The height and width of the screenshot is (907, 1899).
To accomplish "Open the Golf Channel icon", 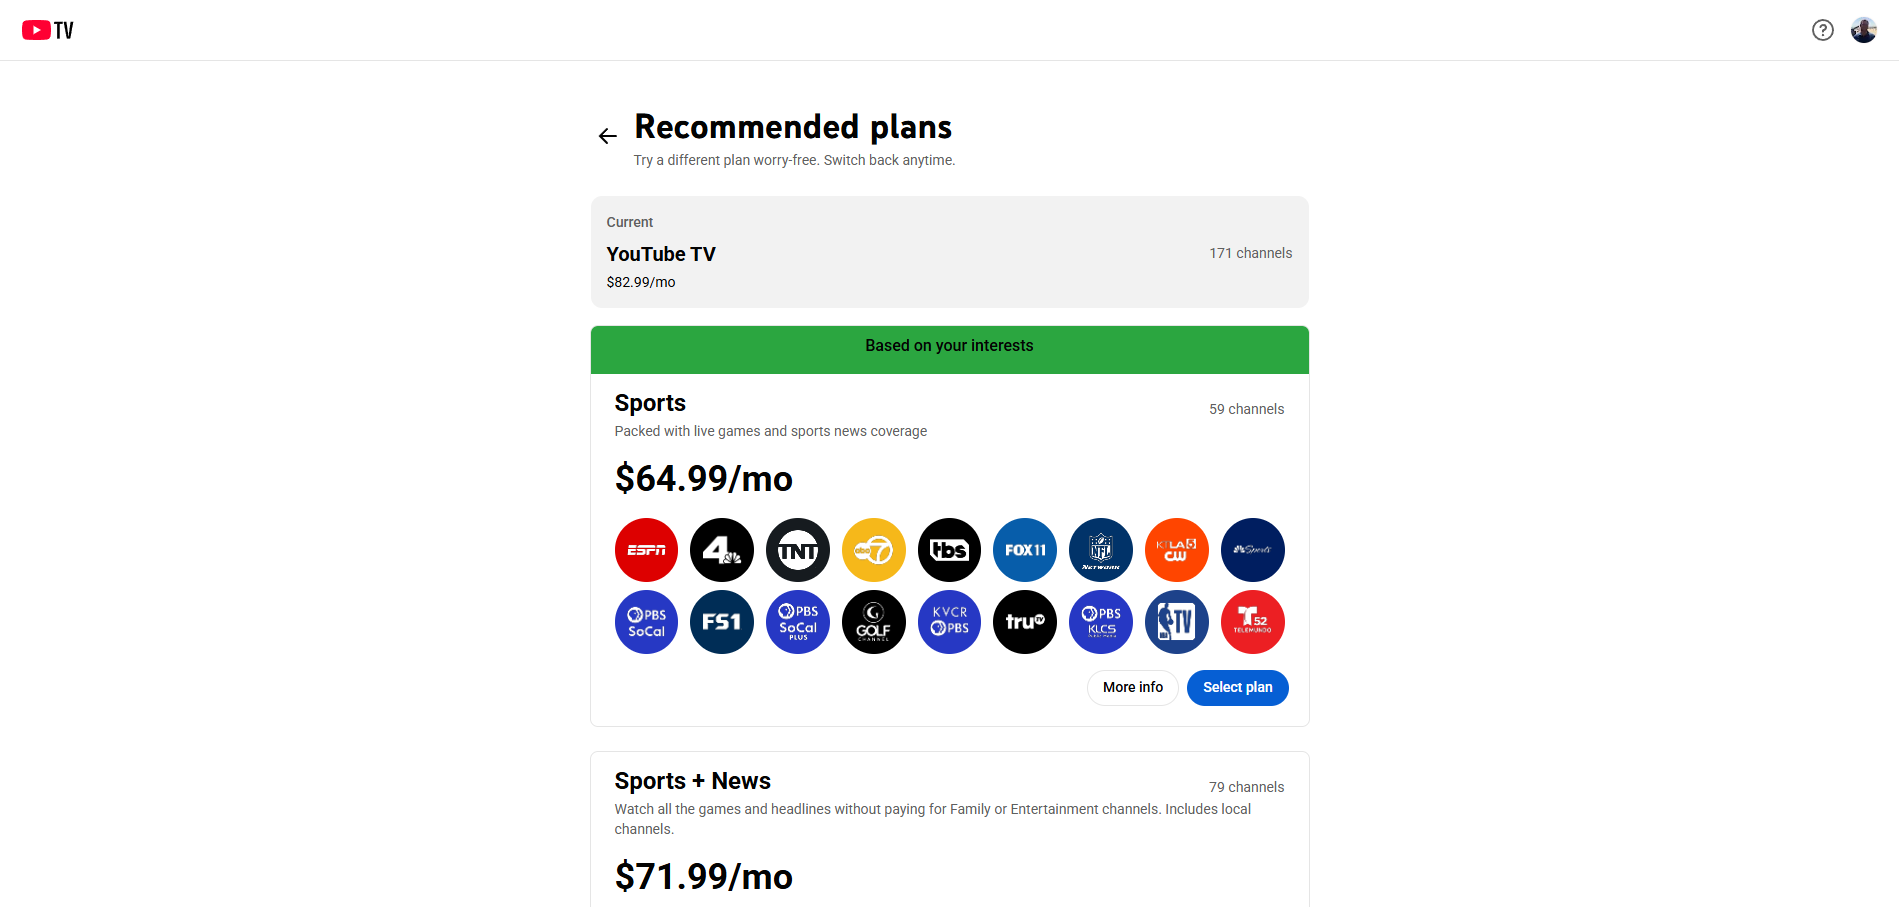I will tap(873, 622).
